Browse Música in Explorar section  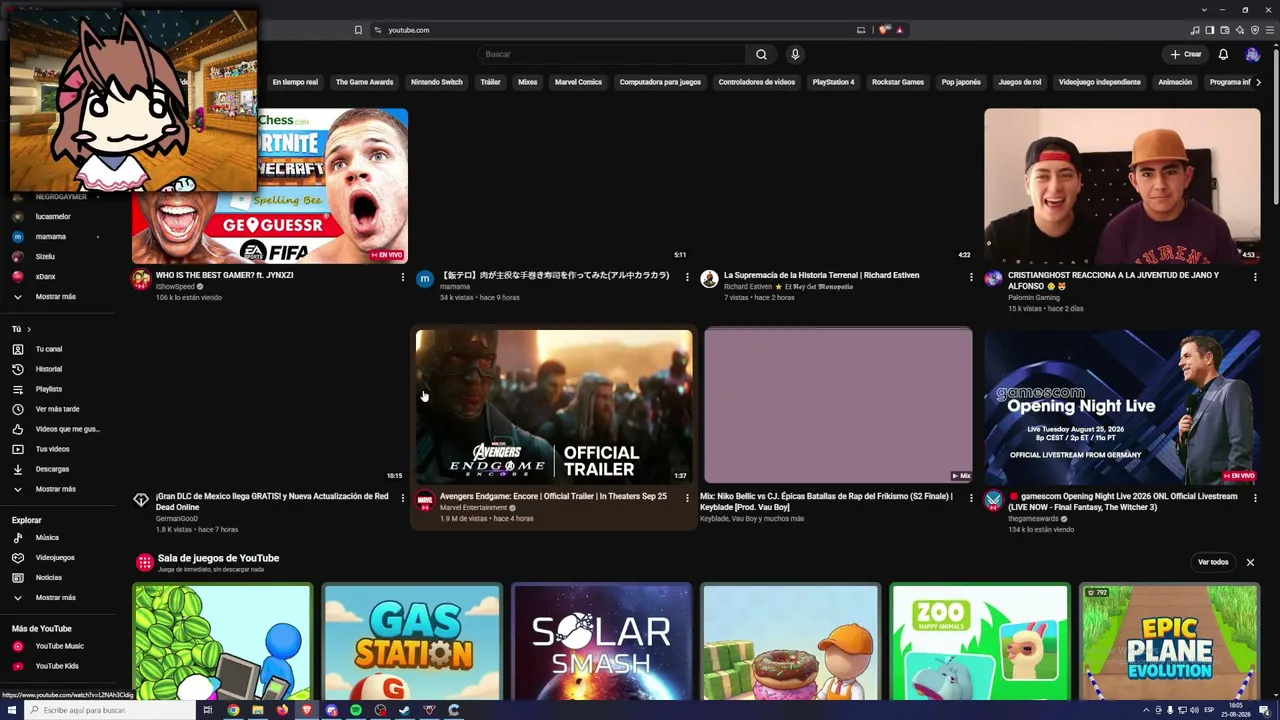[x=47, y=538]
